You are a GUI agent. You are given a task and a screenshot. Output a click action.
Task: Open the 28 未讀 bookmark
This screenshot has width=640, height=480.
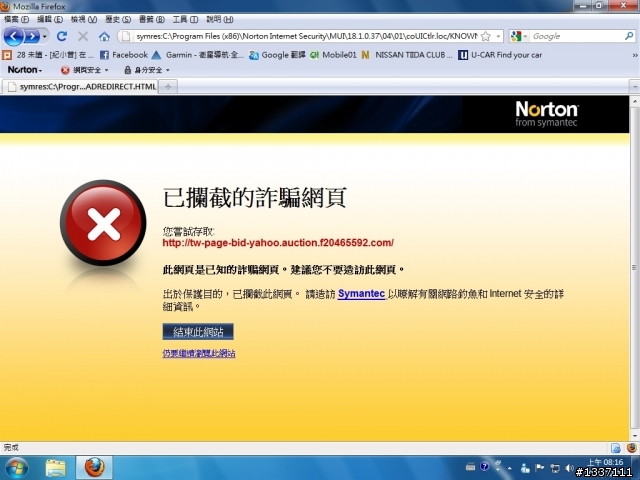point(48,55)
